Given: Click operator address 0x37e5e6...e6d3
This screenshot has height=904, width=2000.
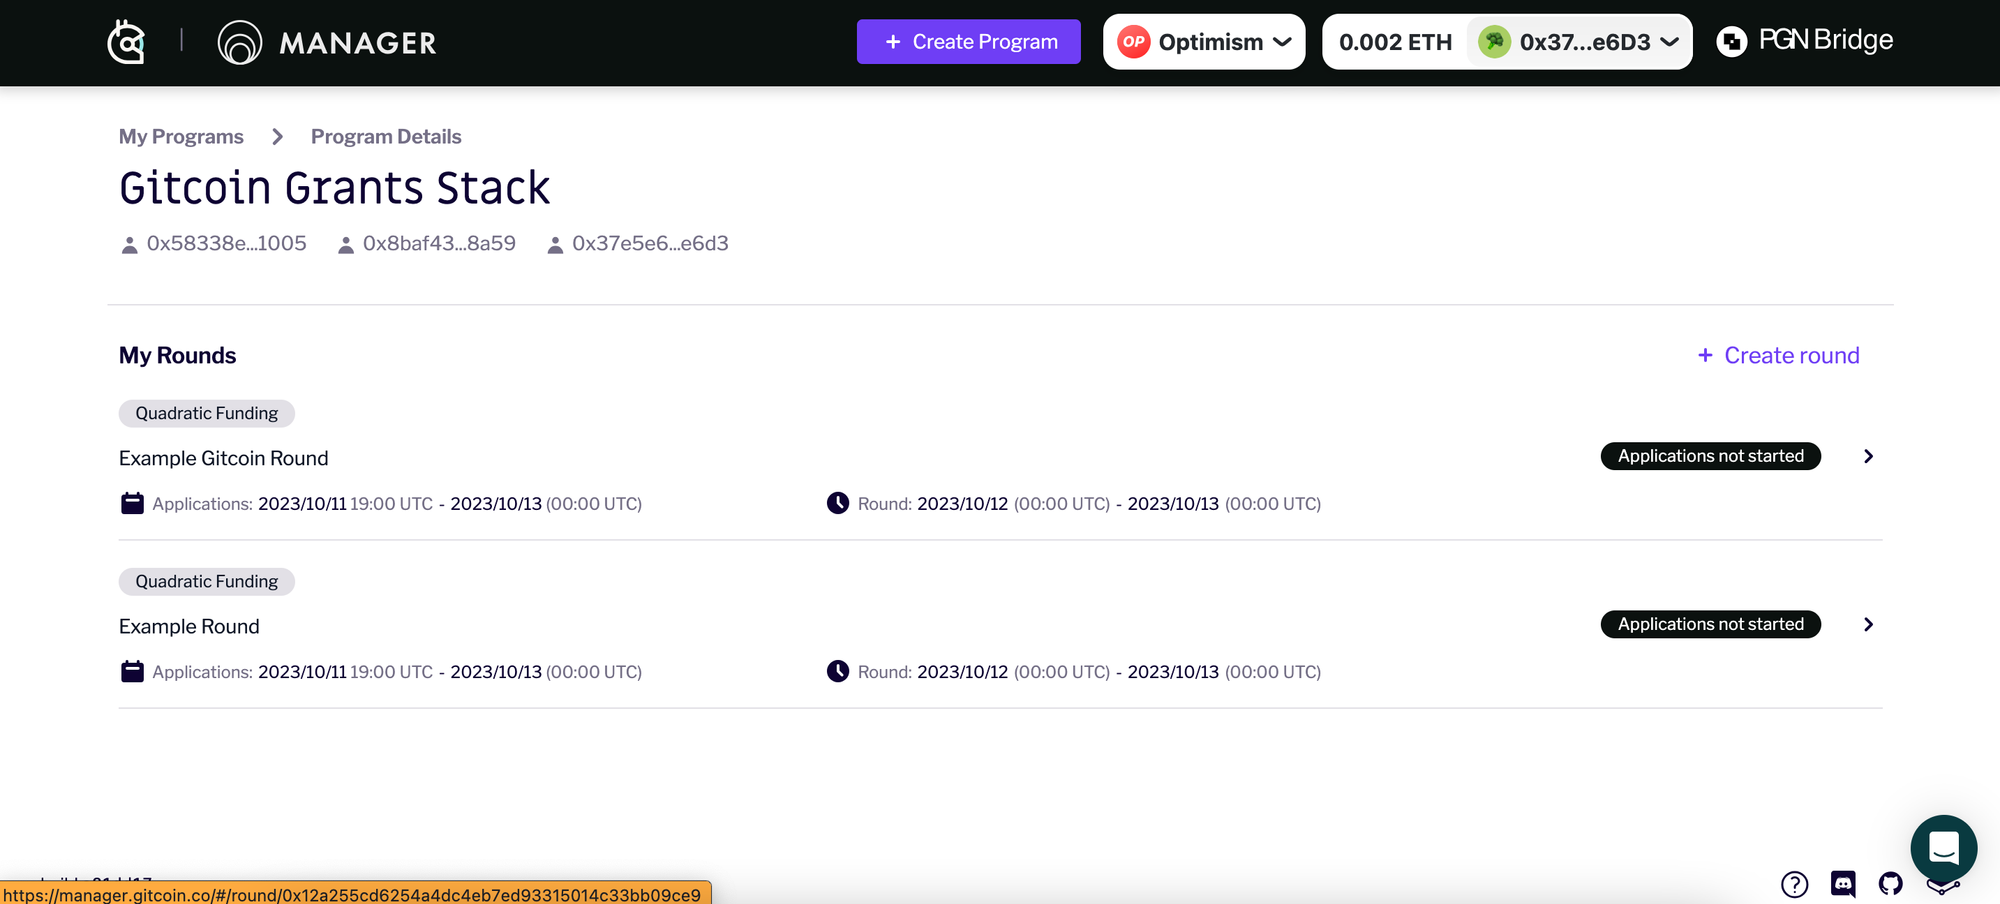Looking at the screenshot, I should click(x=650, y=243).
